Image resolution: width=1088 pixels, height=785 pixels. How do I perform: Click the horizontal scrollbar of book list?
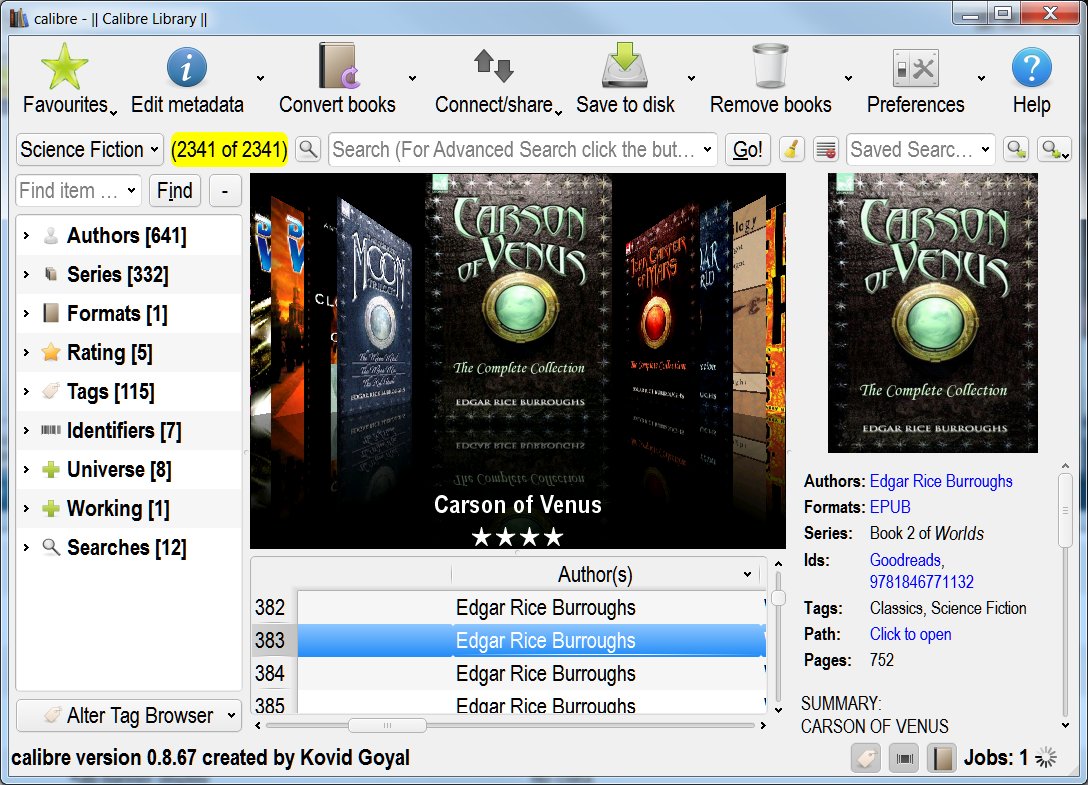(386, 725)
